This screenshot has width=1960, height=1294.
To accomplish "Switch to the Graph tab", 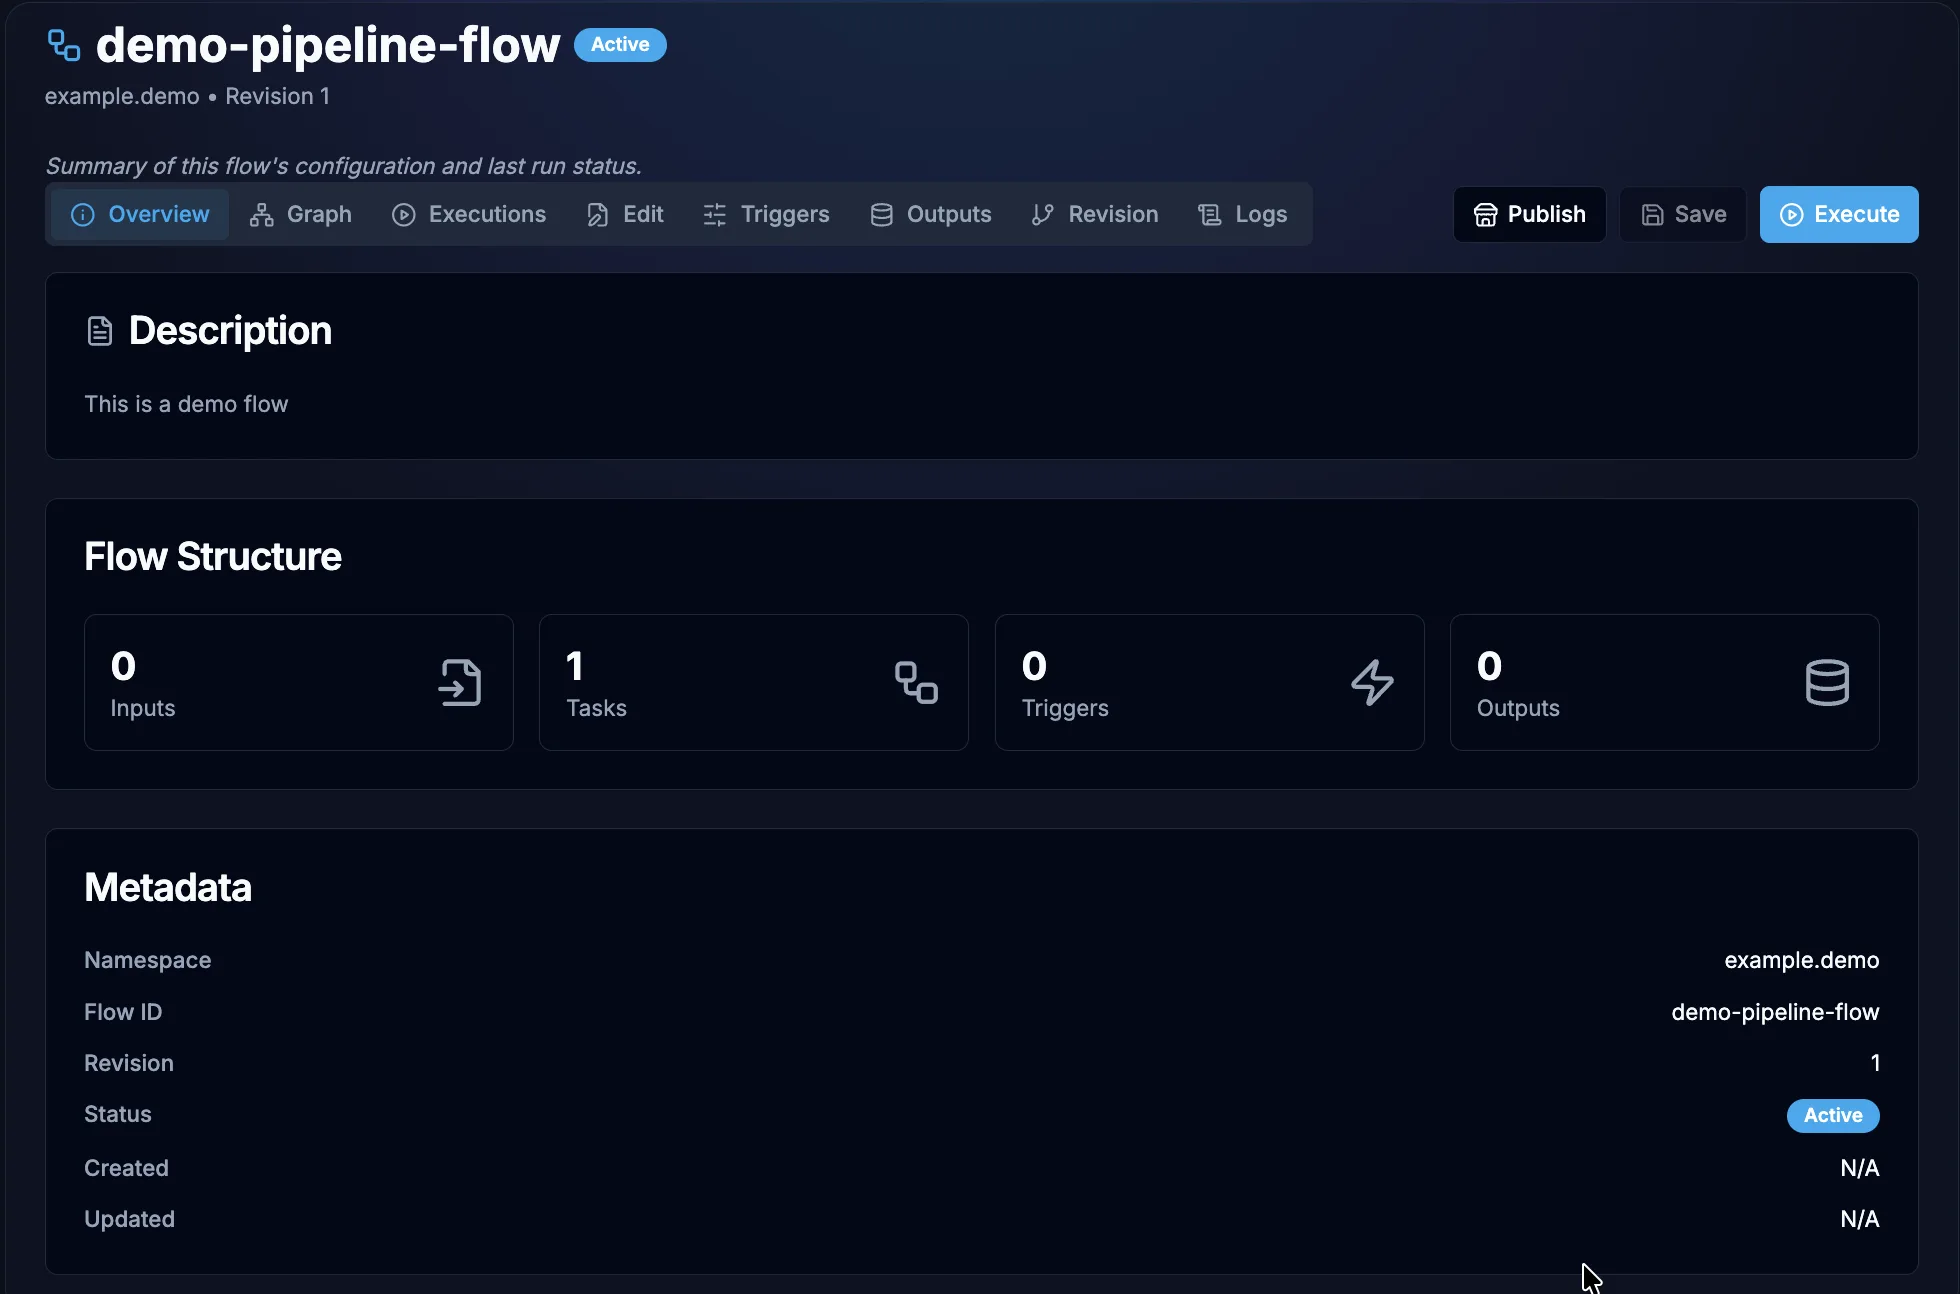I will tap(301, 215).
